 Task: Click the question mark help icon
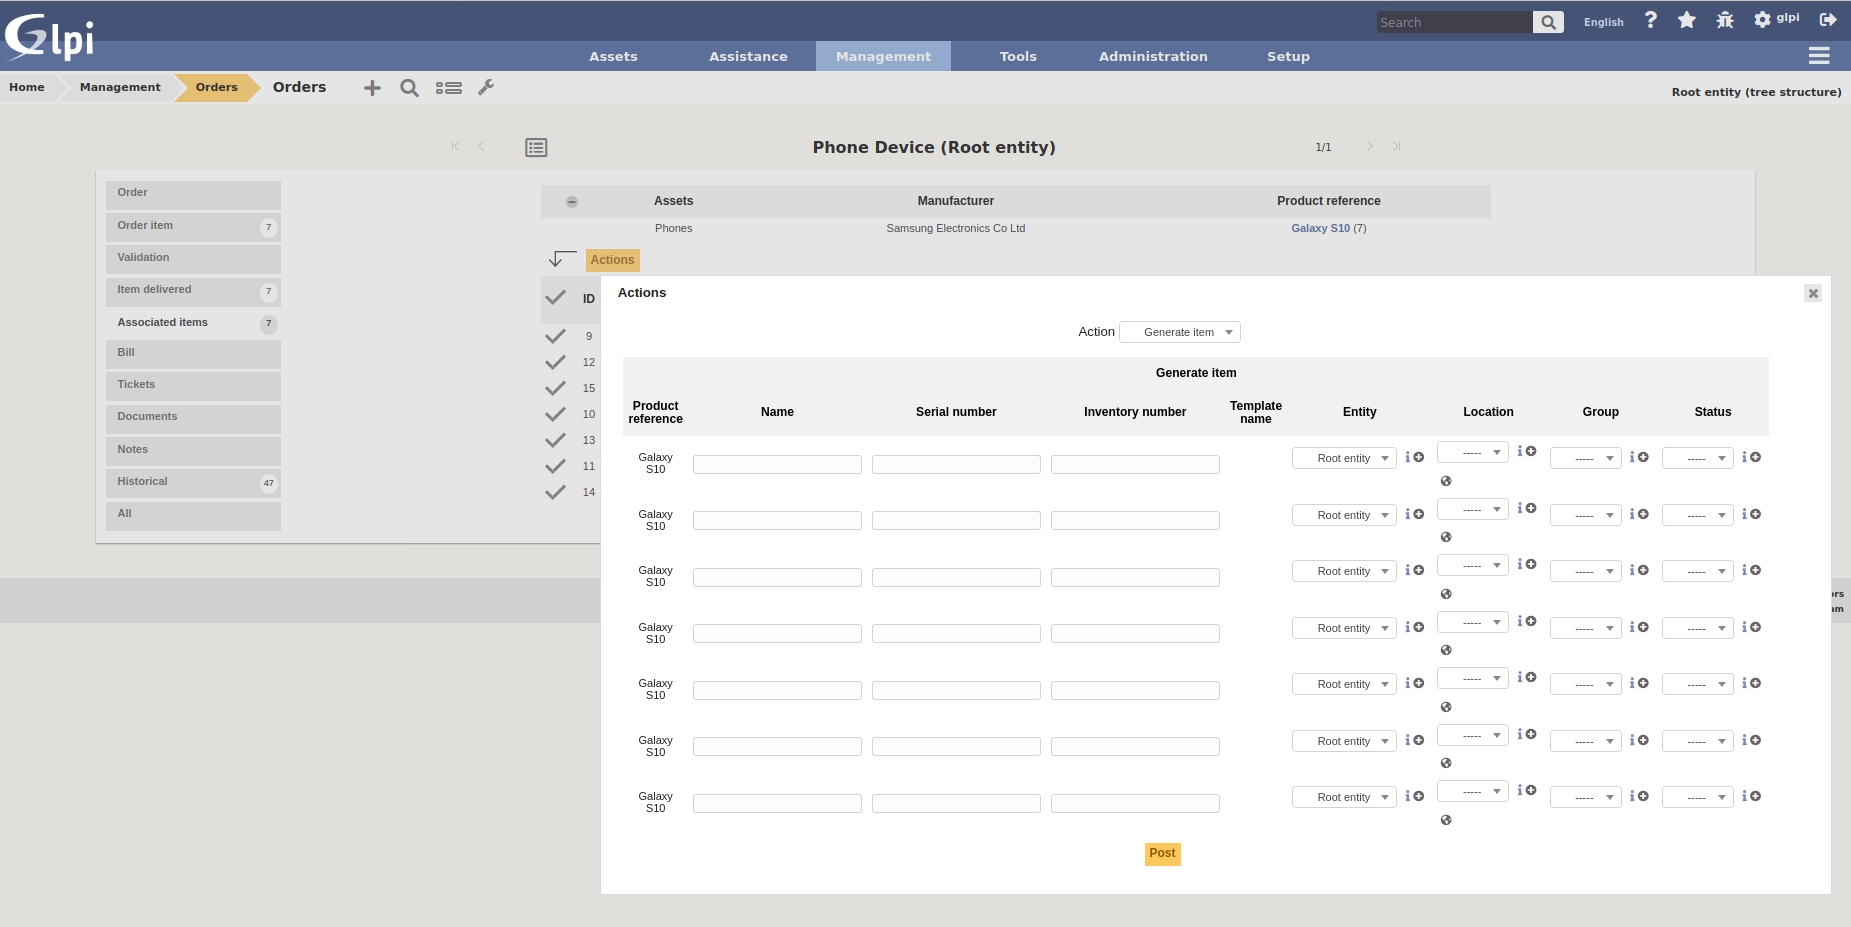(x=1650, y=20)
